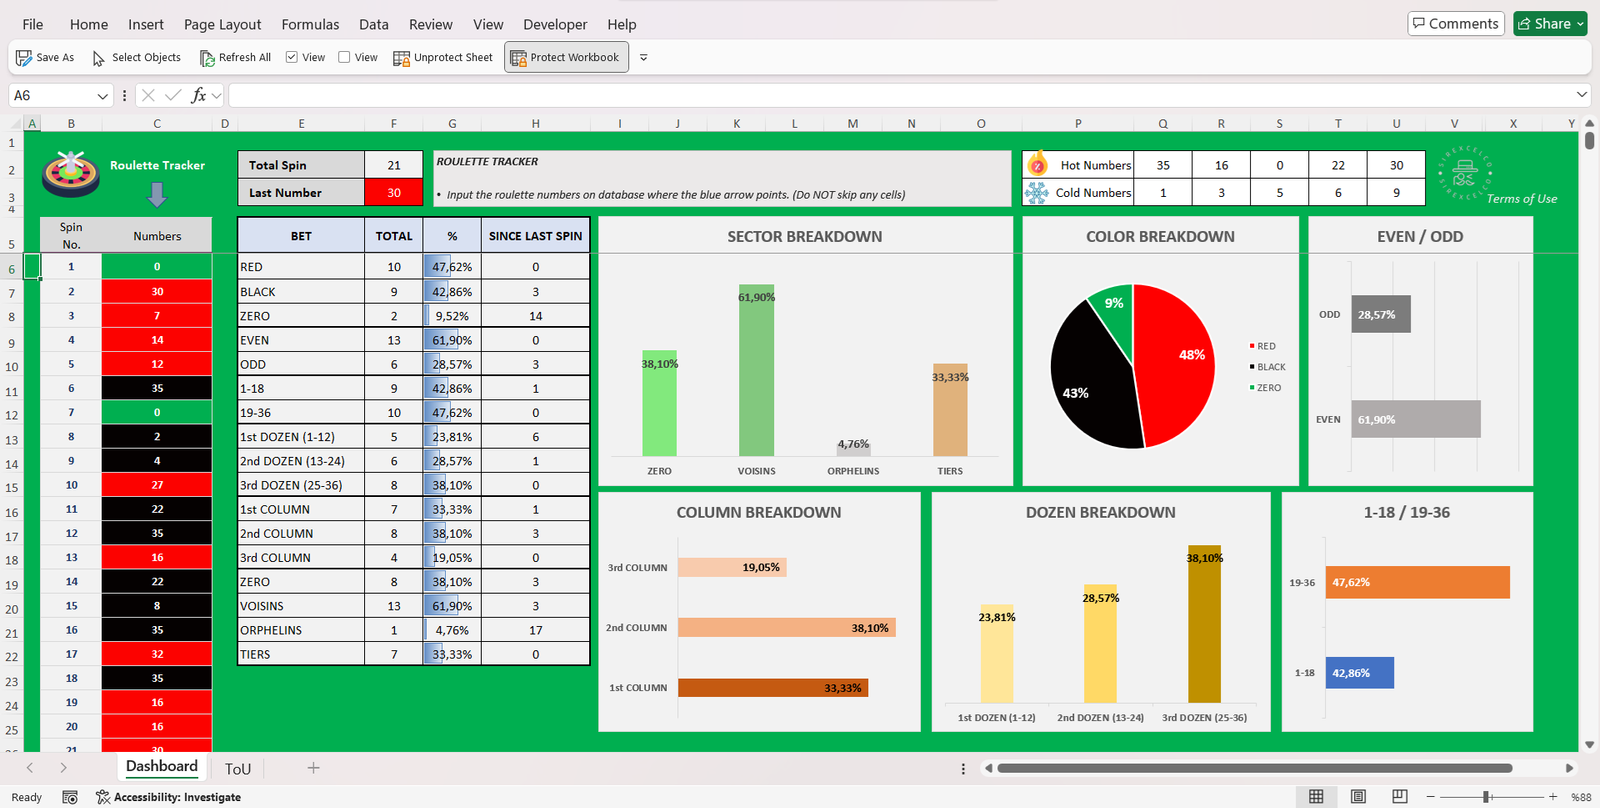Image resolution: width=1600 pixels, height=808 pixels.
Task: Click the Save As icon in toolbar
Action: coord(24,58)
